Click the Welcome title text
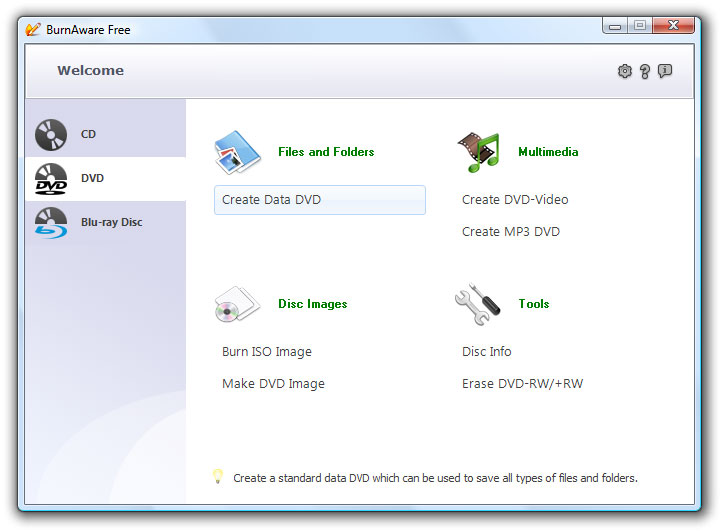This screenshot has width=723, height=532. (91, 71)
